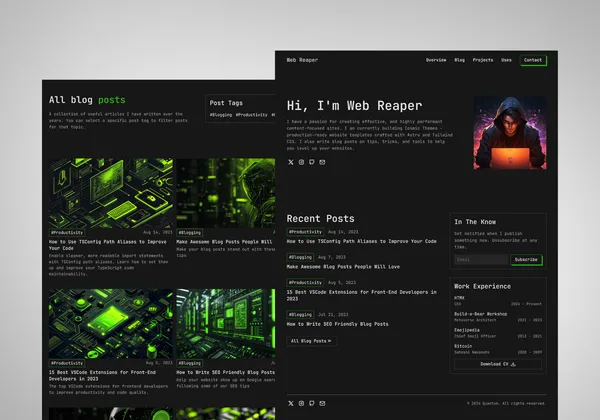Viewport: 600px width, 420px height.
Task: Click the Download CV button
Action: click(498, 364)
